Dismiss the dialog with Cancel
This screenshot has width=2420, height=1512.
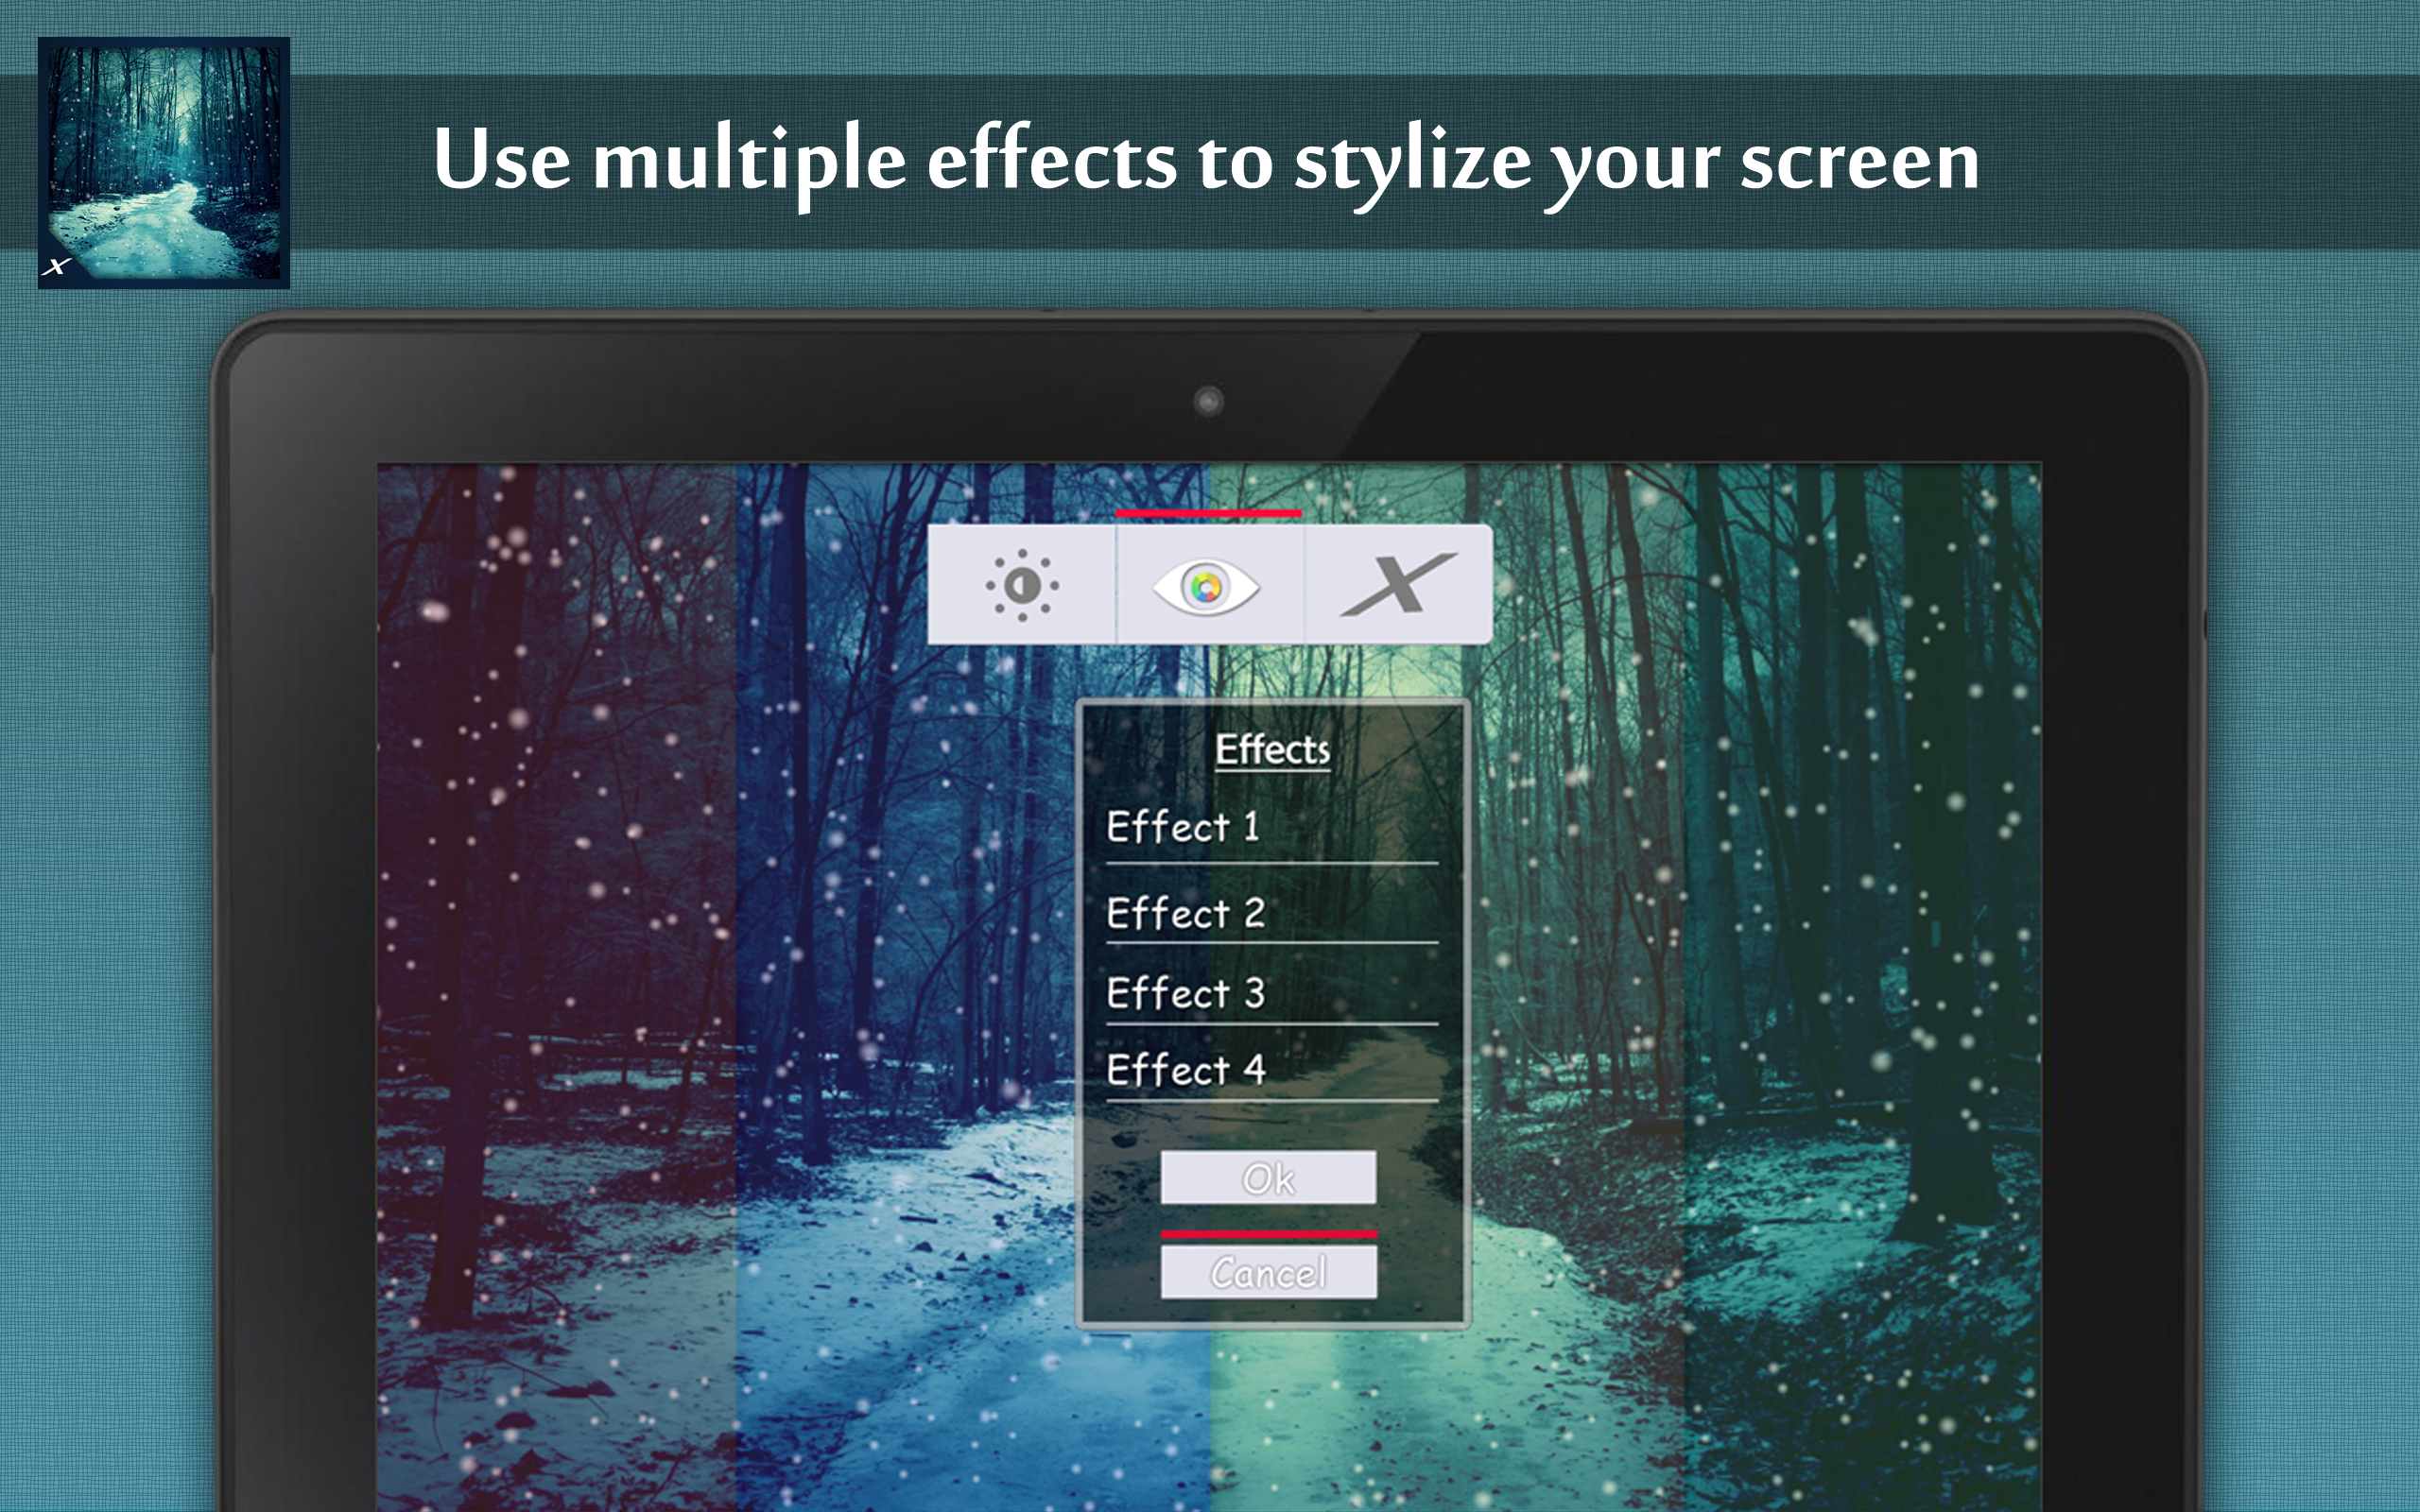(x=1268, y=1272)
